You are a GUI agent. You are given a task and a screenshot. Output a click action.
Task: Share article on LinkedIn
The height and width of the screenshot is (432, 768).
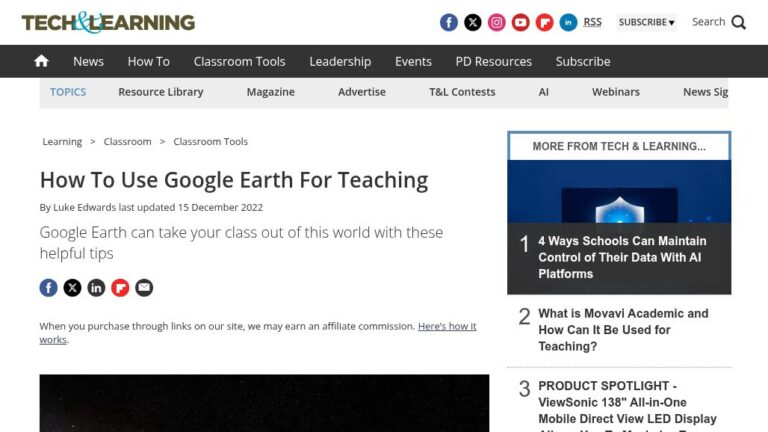click(x=96, y=288)
